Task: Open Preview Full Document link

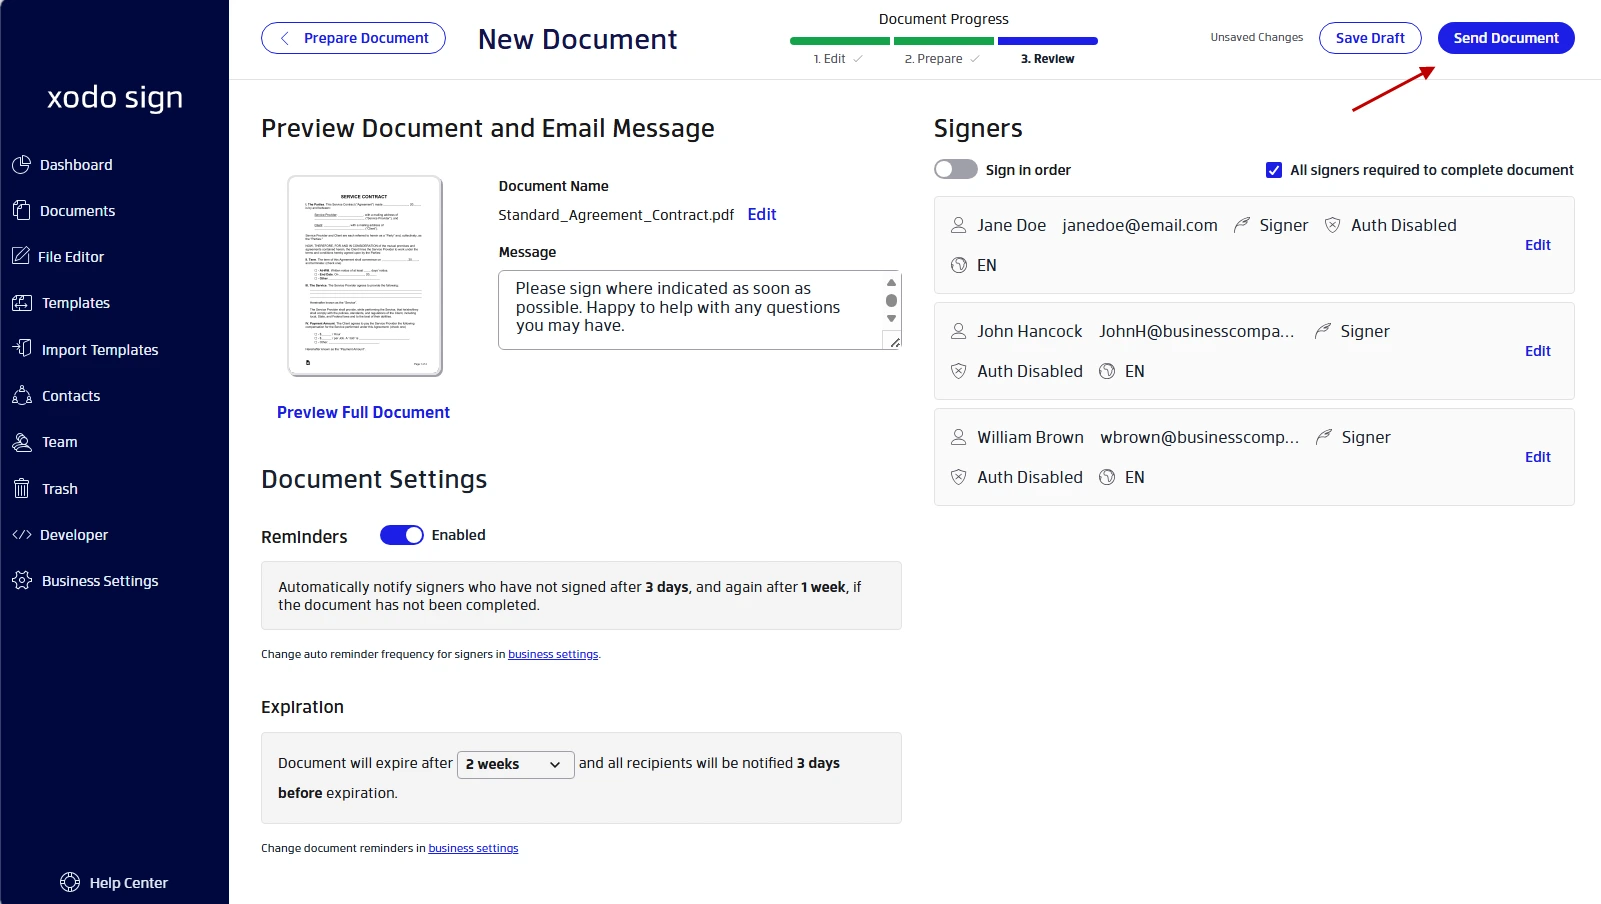Action: [x=363, y=412]
